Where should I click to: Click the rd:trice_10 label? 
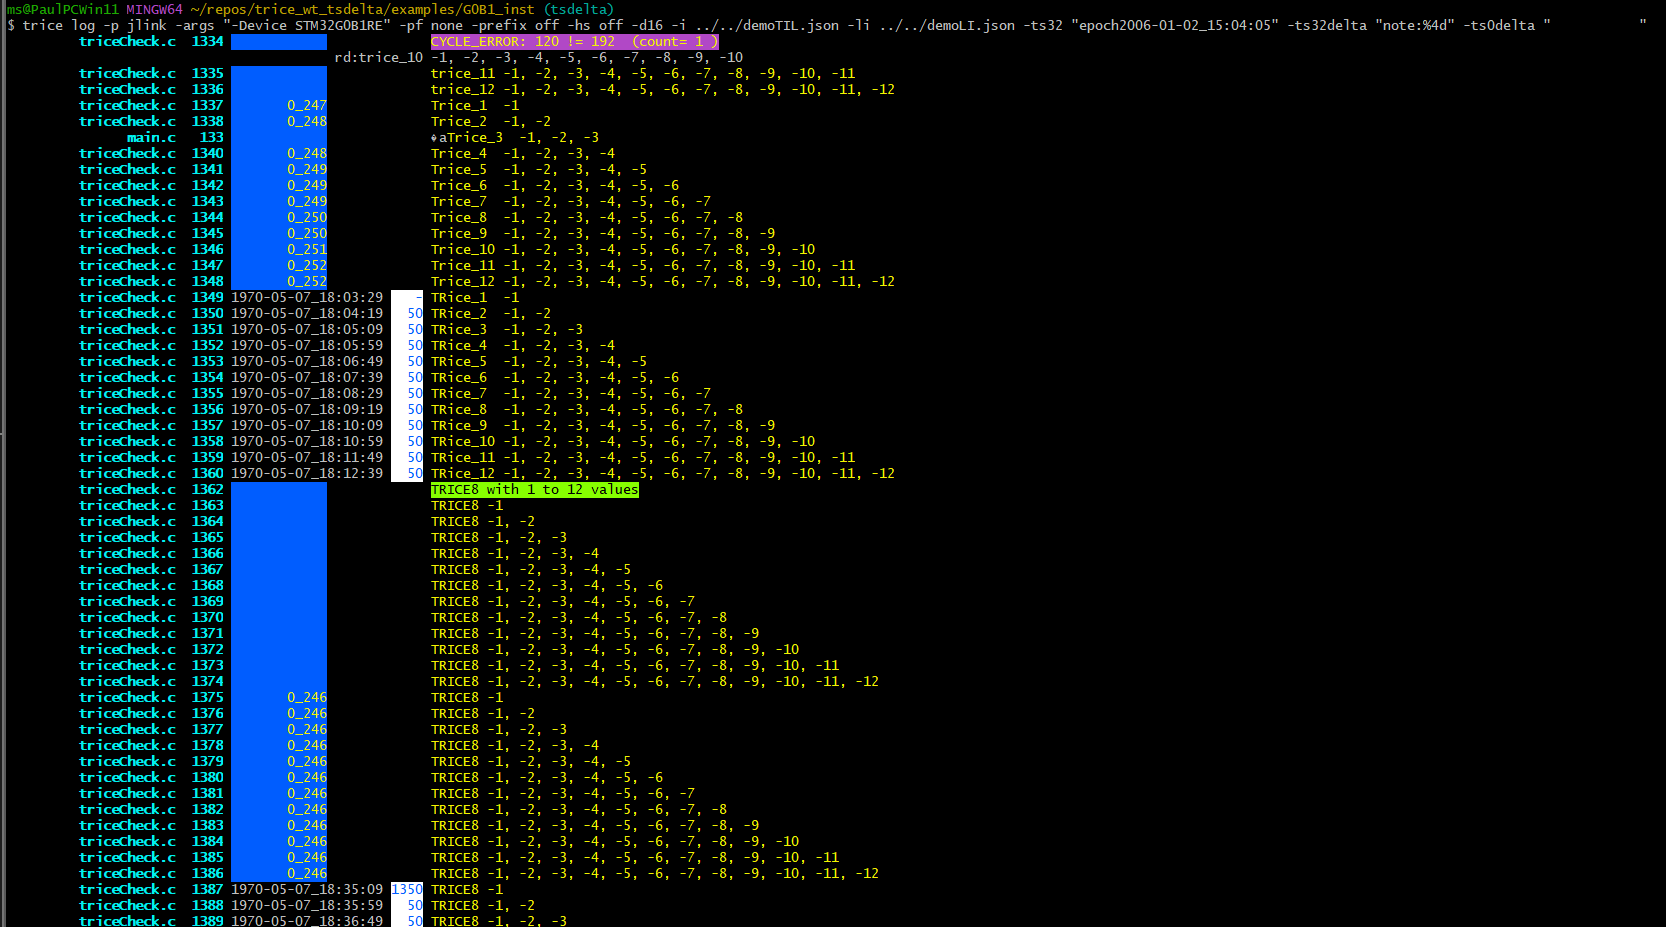pyautogui.click(x=380, y=57)
